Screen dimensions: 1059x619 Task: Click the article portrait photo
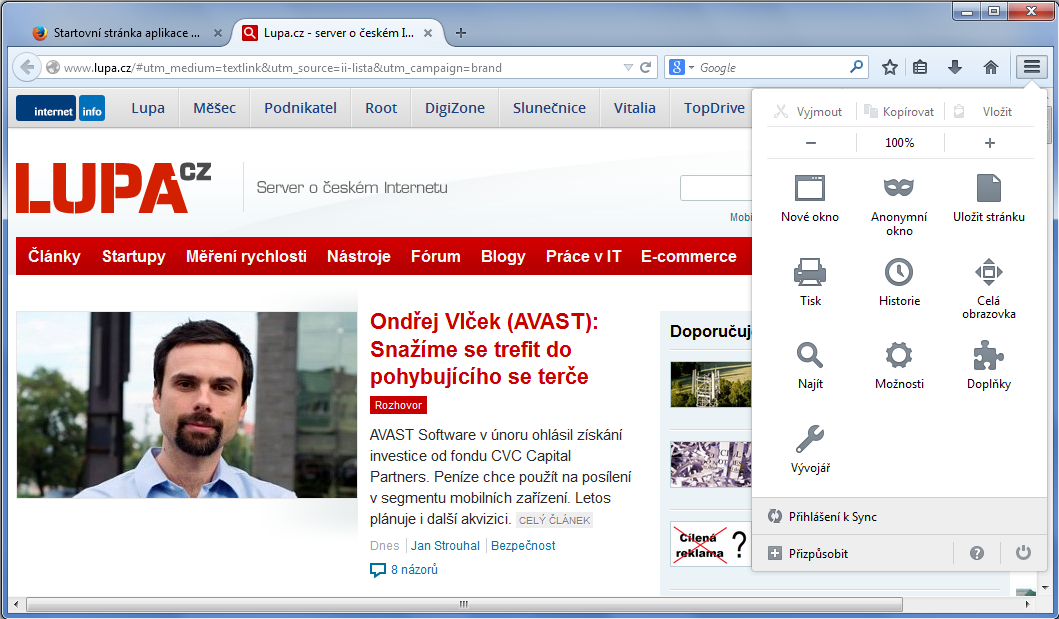[186, 405]
